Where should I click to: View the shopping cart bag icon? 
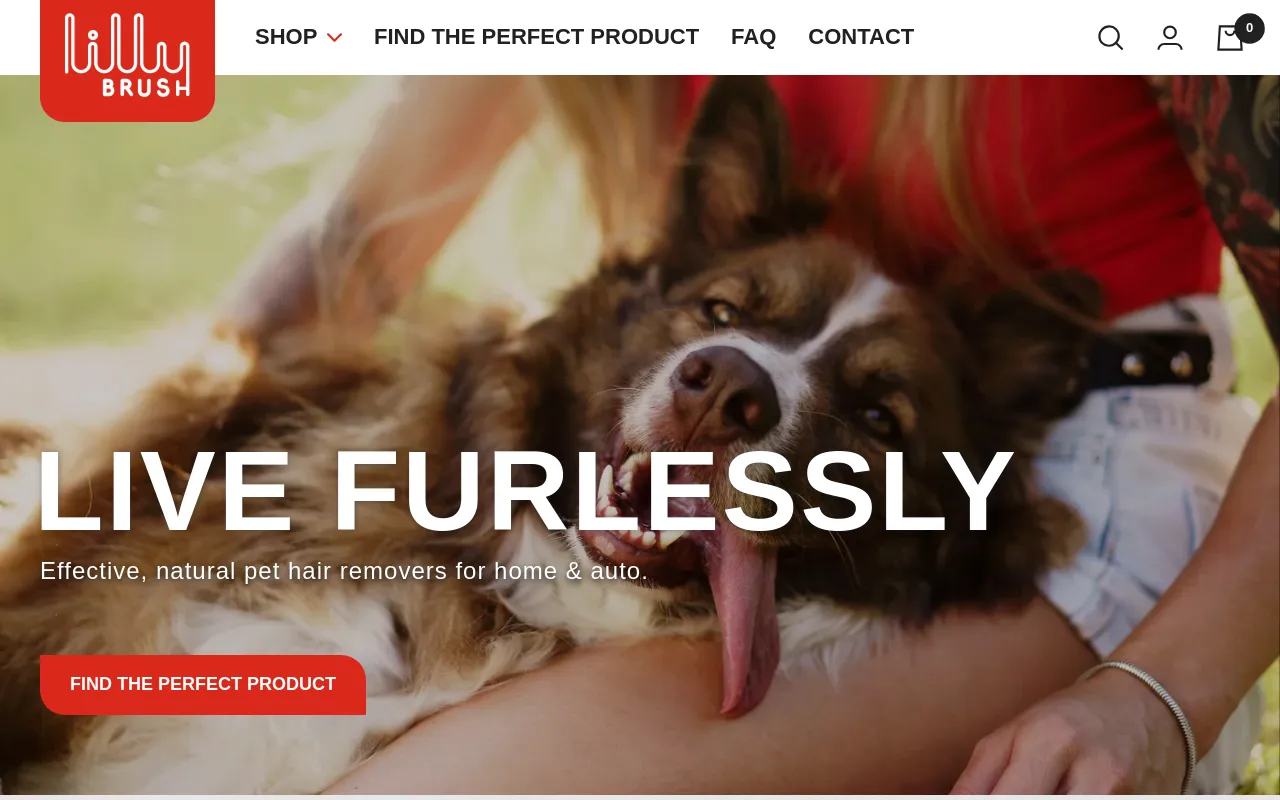click(1230, 38)
